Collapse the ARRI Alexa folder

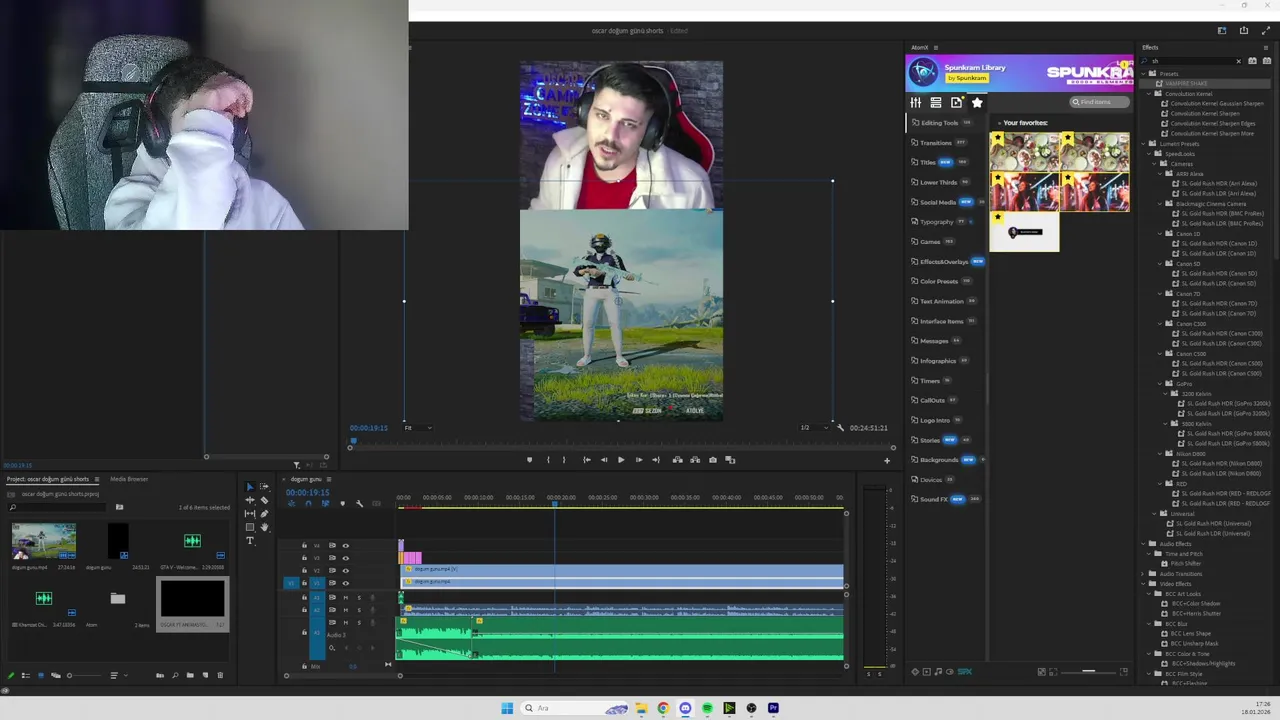coord(1160,174)
